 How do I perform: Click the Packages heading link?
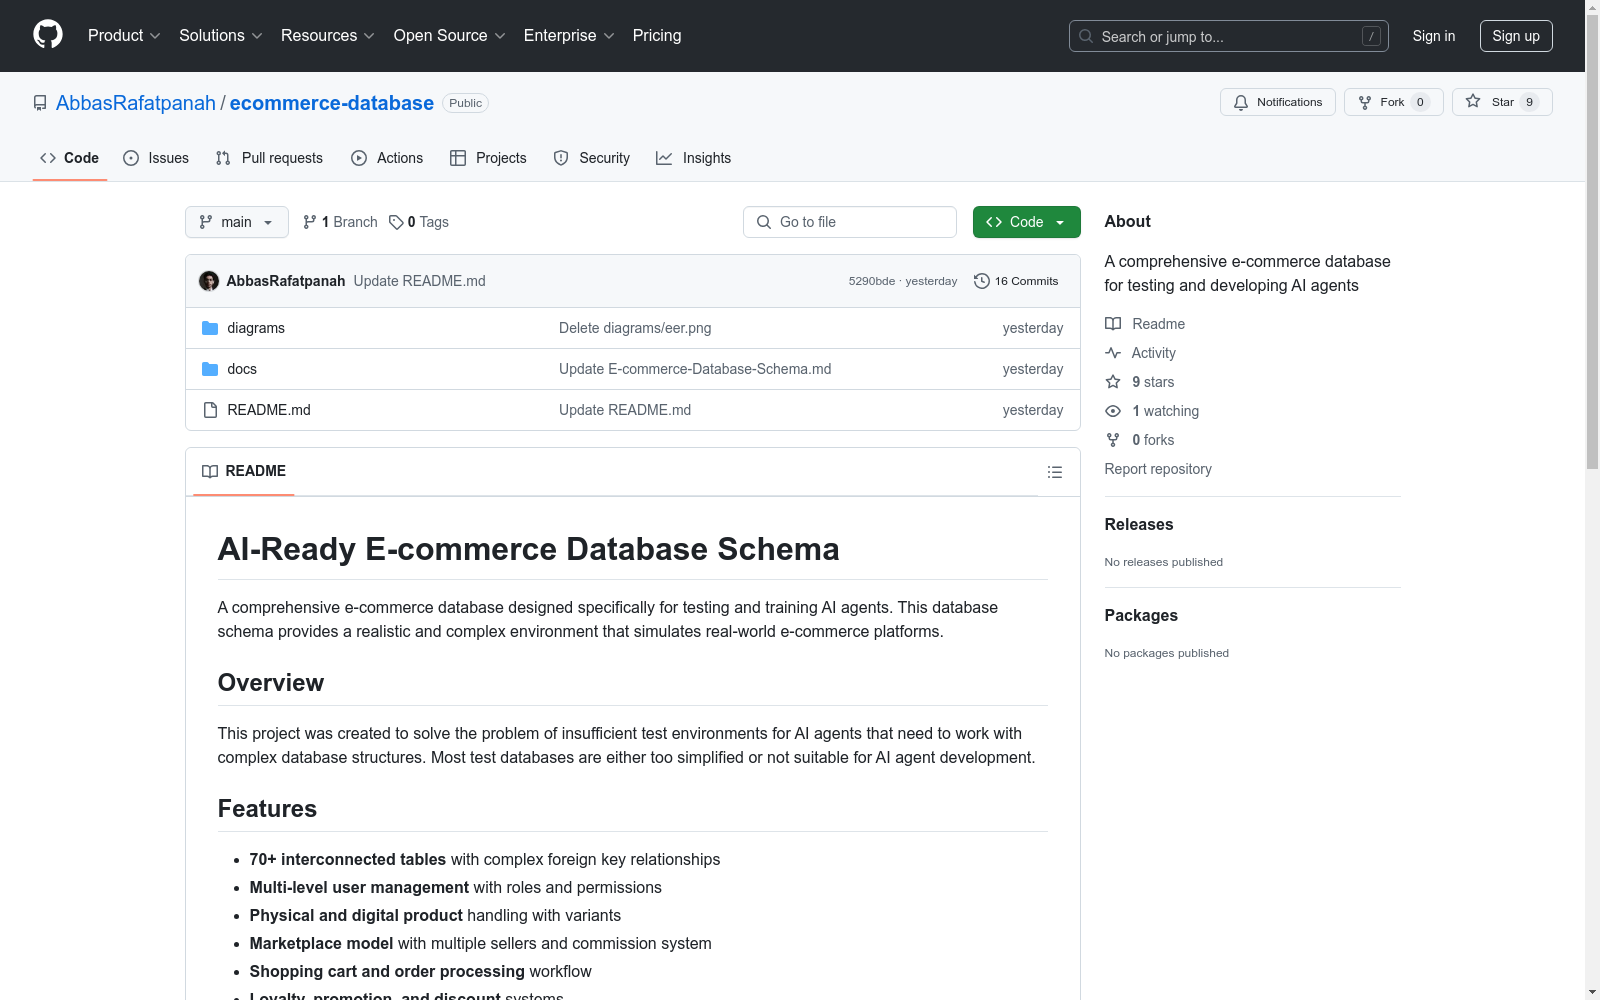[x=1141, y=615]
